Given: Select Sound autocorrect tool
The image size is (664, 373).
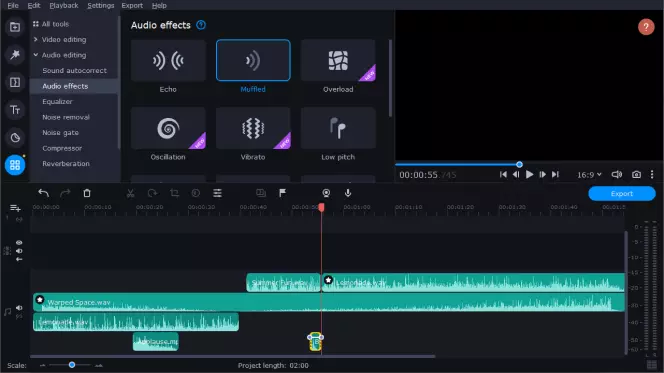Looking at the screenshot, I should 74,71.
